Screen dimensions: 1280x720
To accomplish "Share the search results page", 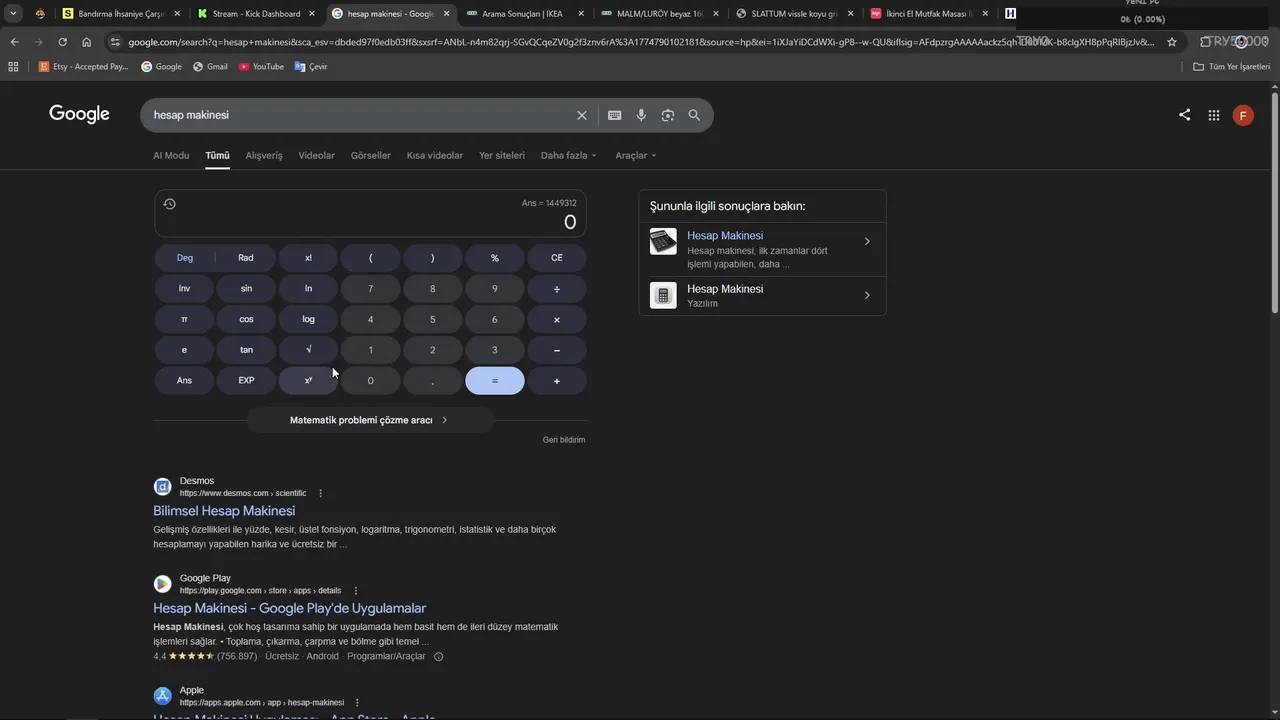I will [1184, 115].
